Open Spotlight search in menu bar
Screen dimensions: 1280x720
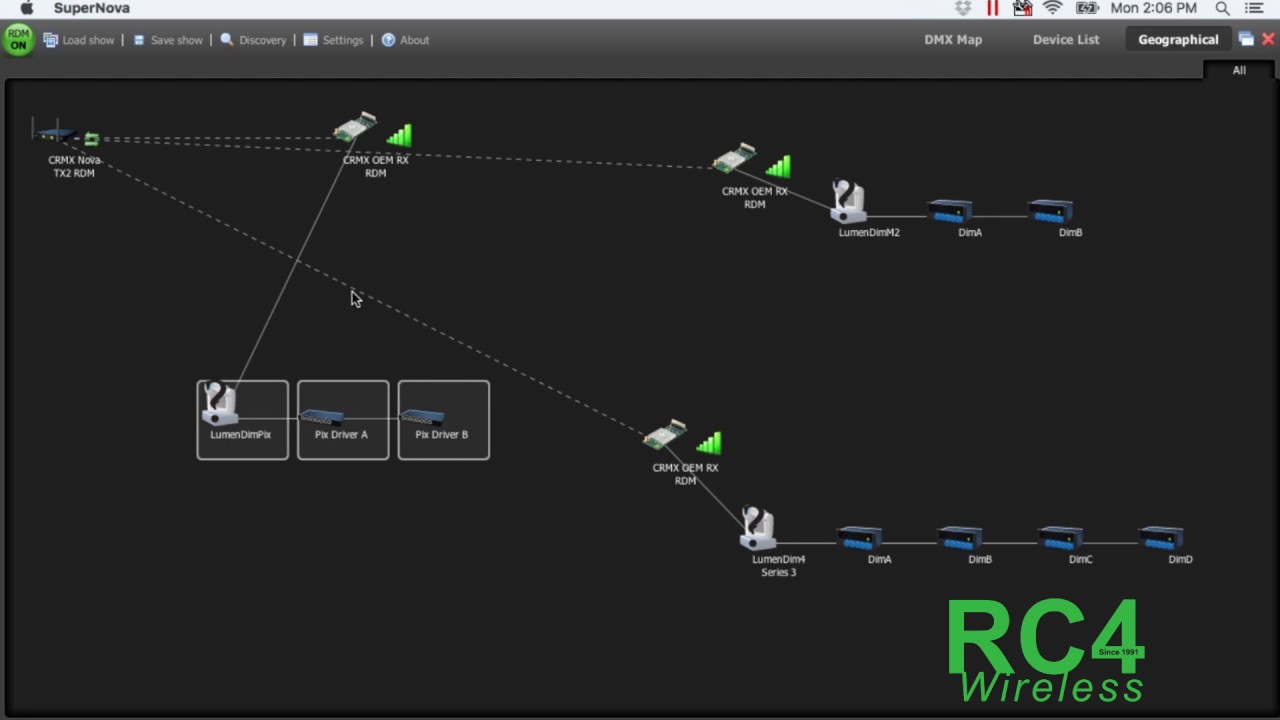click(1222, 8)
